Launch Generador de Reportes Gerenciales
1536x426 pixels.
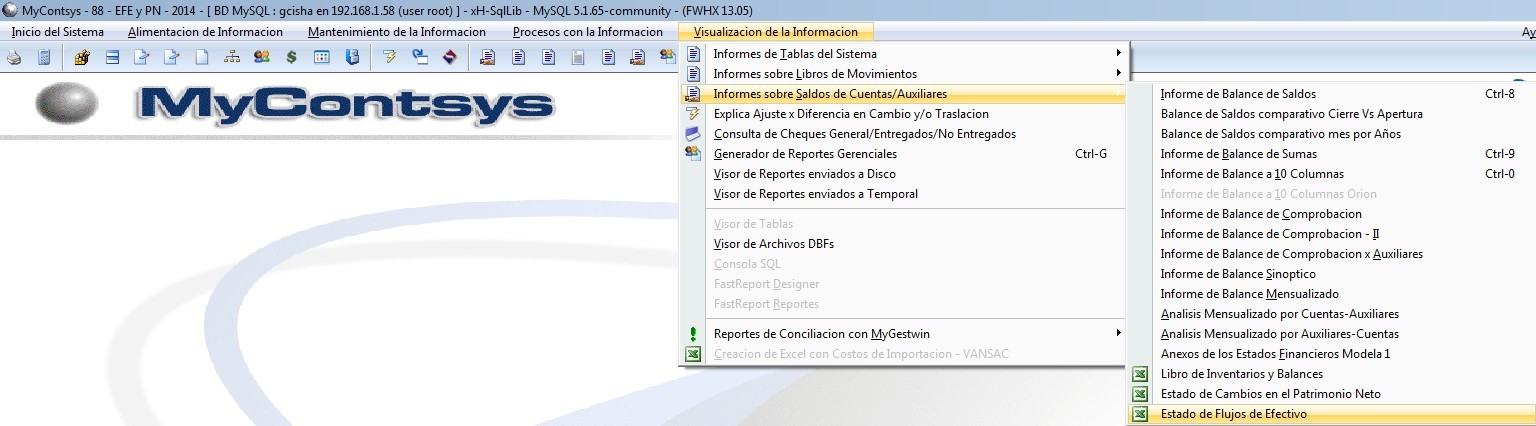[905, 154]
